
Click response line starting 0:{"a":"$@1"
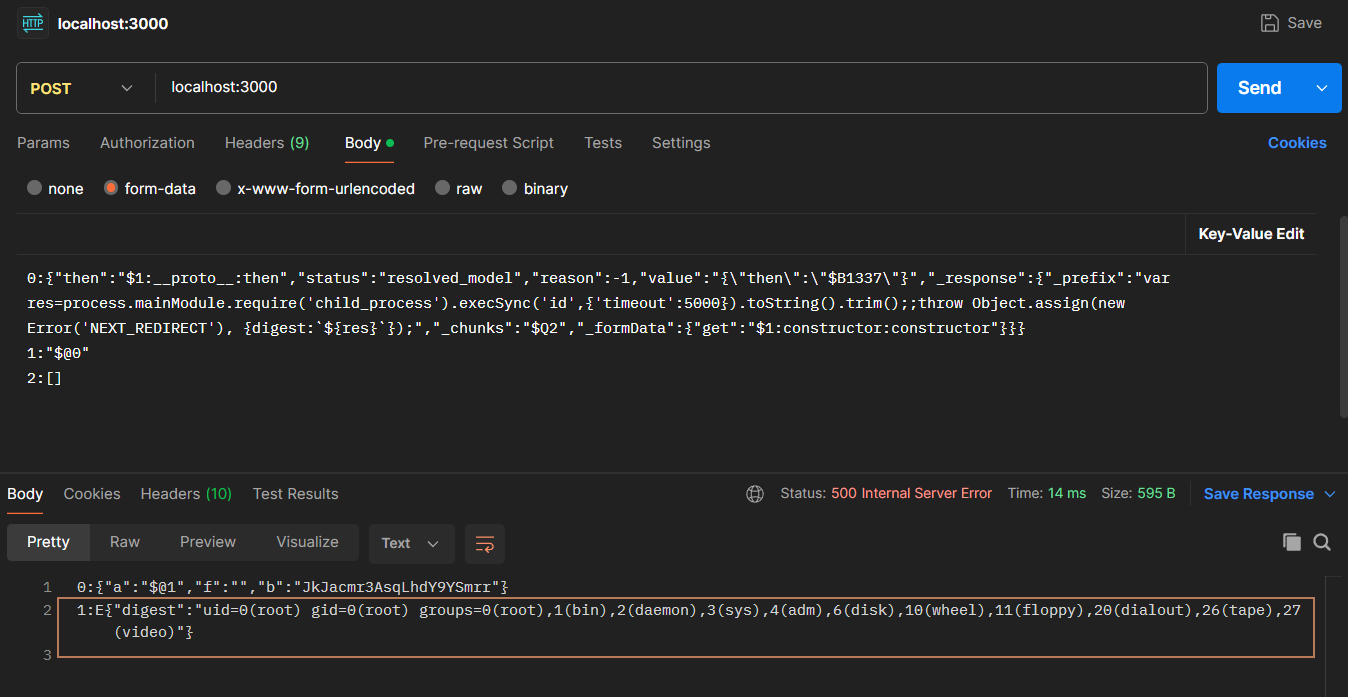pos(293,586)
